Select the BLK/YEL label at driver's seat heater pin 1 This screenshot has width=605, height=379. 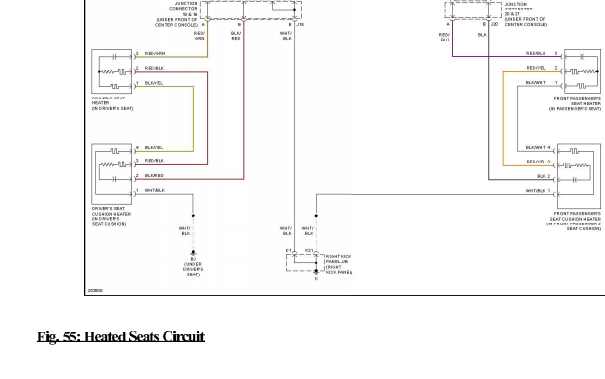(x=154, y=83)
